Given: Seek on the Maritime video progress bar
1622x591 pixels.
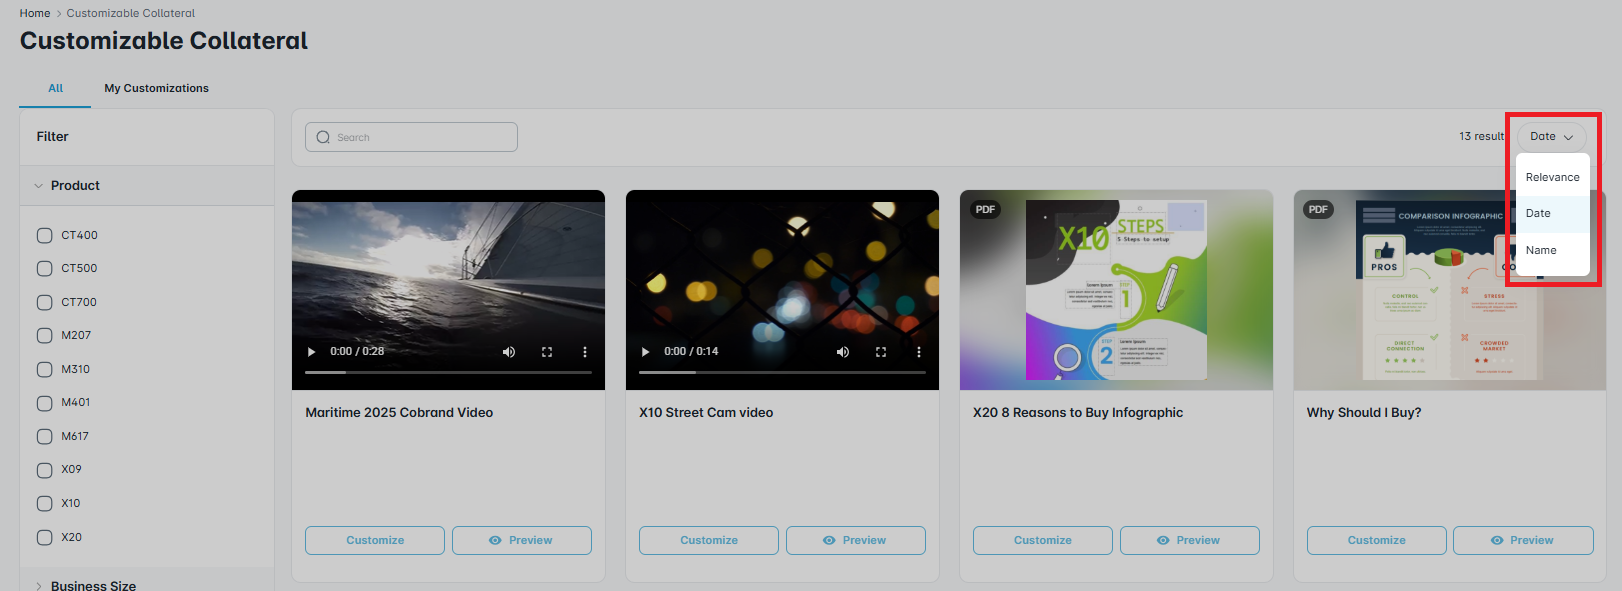Looking at the screenshot, I should (448, 372).
